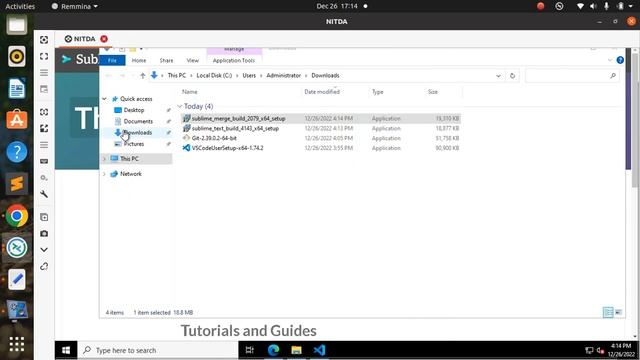The image size is (640, 360).
Task: Click Remmina scaled mode icon
Action: [x=44, y=128]
